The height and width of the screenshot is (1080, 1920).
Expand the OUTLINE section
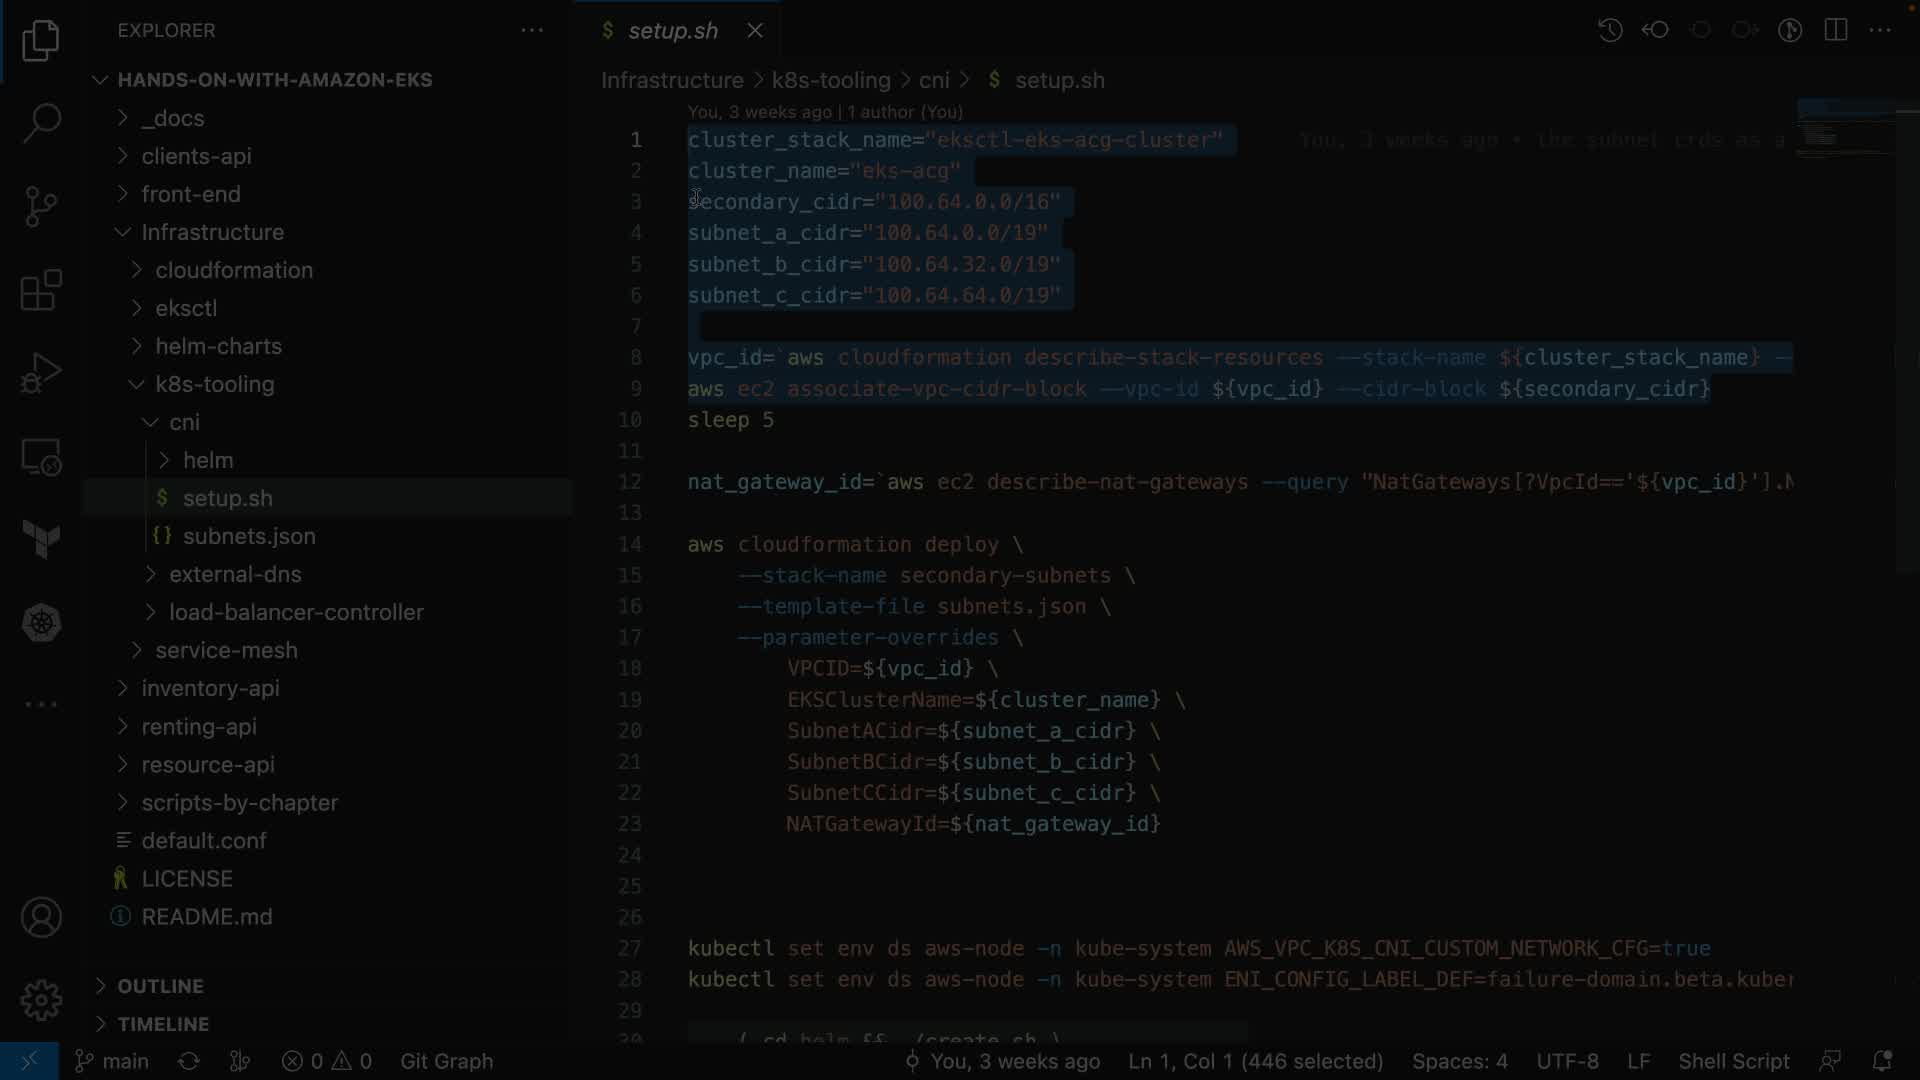(160, 986)
